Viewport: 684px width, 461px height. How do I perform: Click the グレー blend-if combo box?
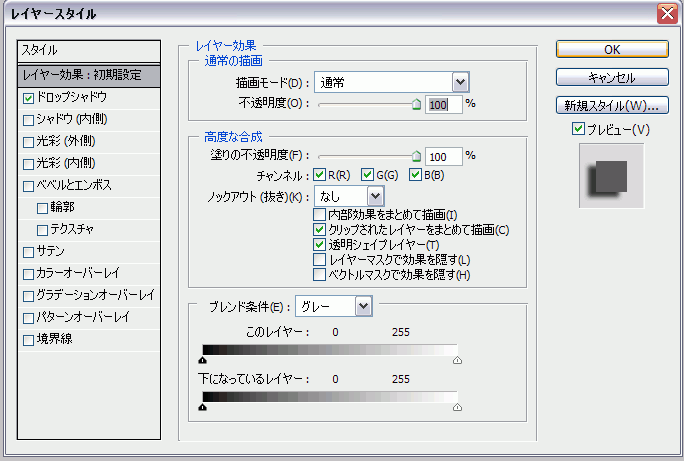334,306
